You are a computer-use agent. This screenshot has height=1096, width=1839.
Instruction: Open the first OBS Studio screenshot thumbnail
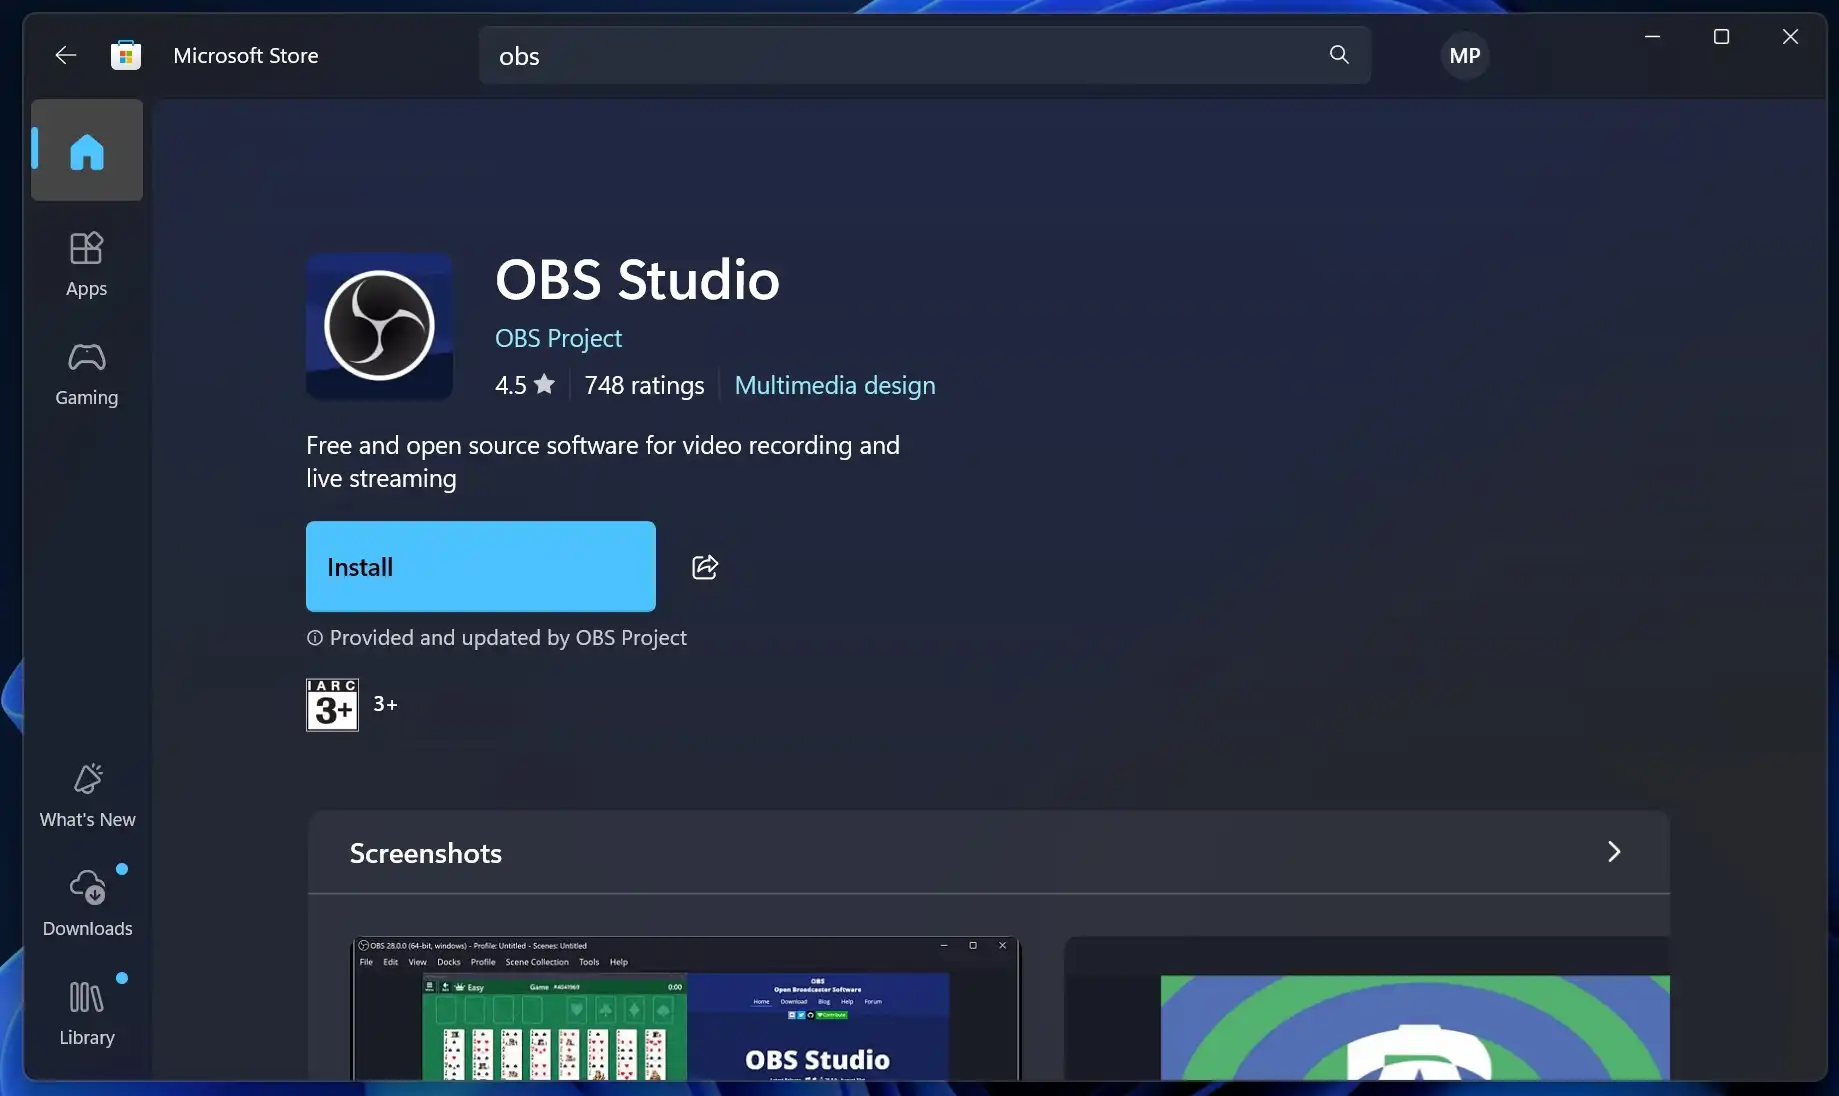(686, 1008)
